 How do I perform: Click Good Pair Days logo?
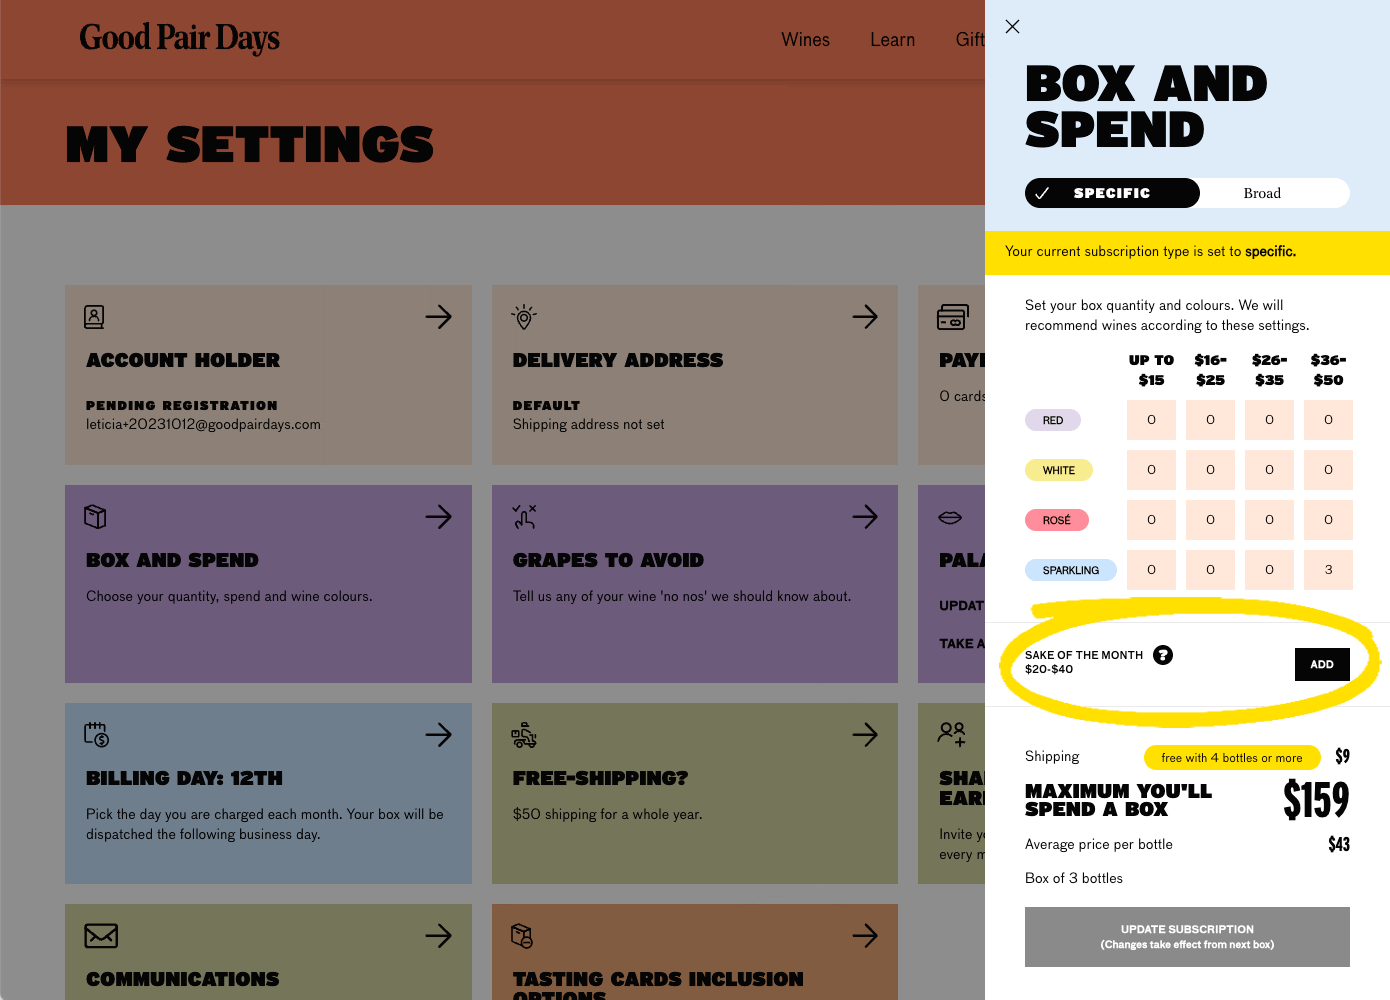pyautogui.click(x=180, y=38)
